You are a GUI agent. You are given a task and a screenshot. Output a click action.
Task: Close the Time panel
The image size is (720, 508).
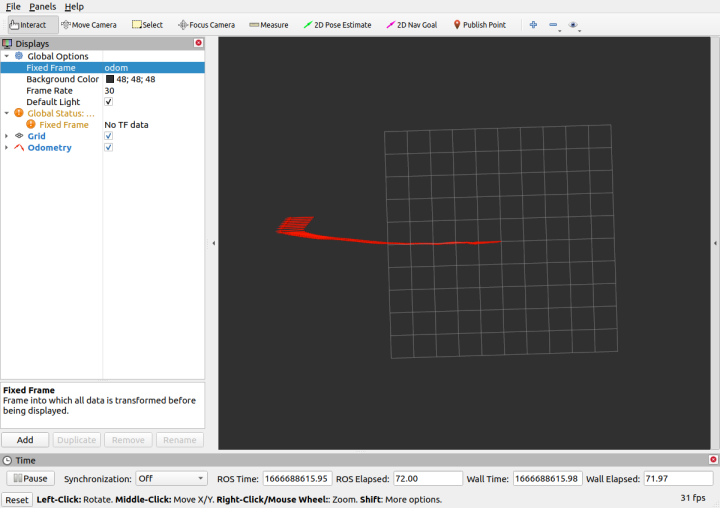713,459
